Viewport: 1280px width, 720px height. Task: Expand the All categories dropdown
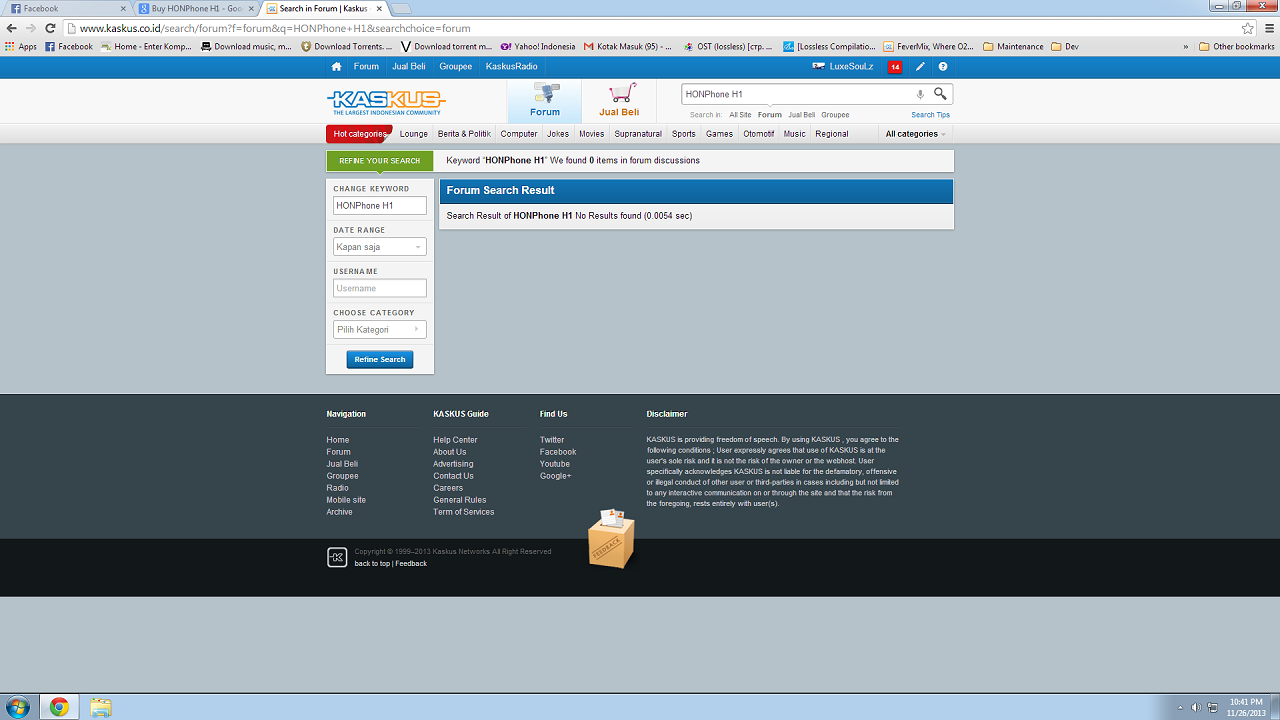tap(915, 134)
